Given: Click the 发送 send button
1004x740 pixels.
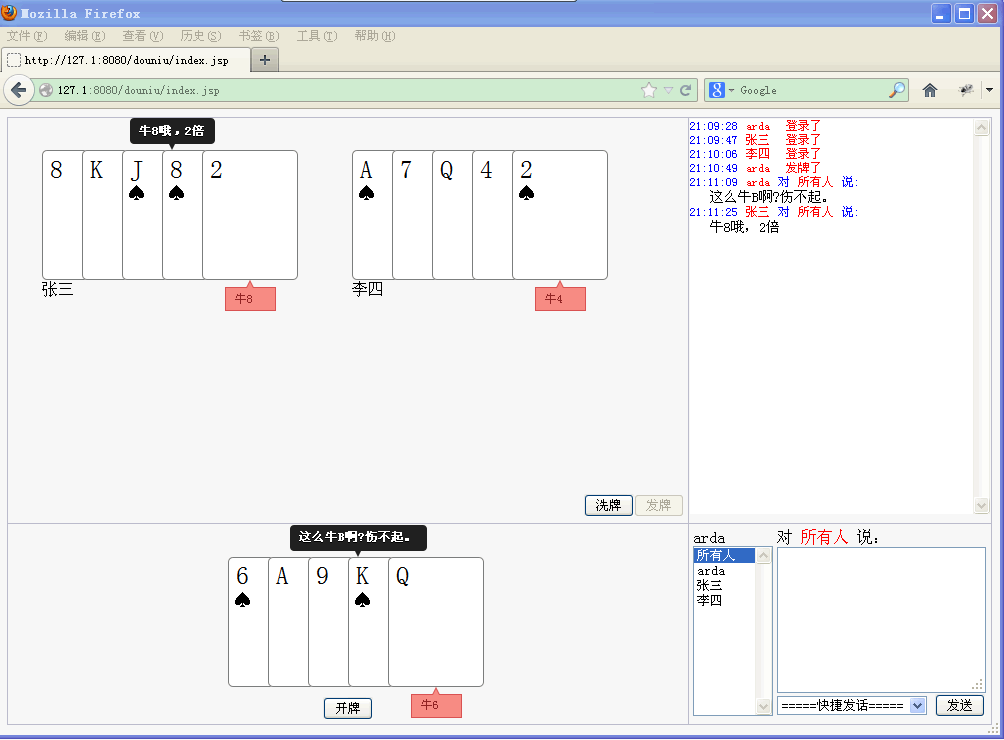Looking at the screenshot, I should (x=960, y=705).
